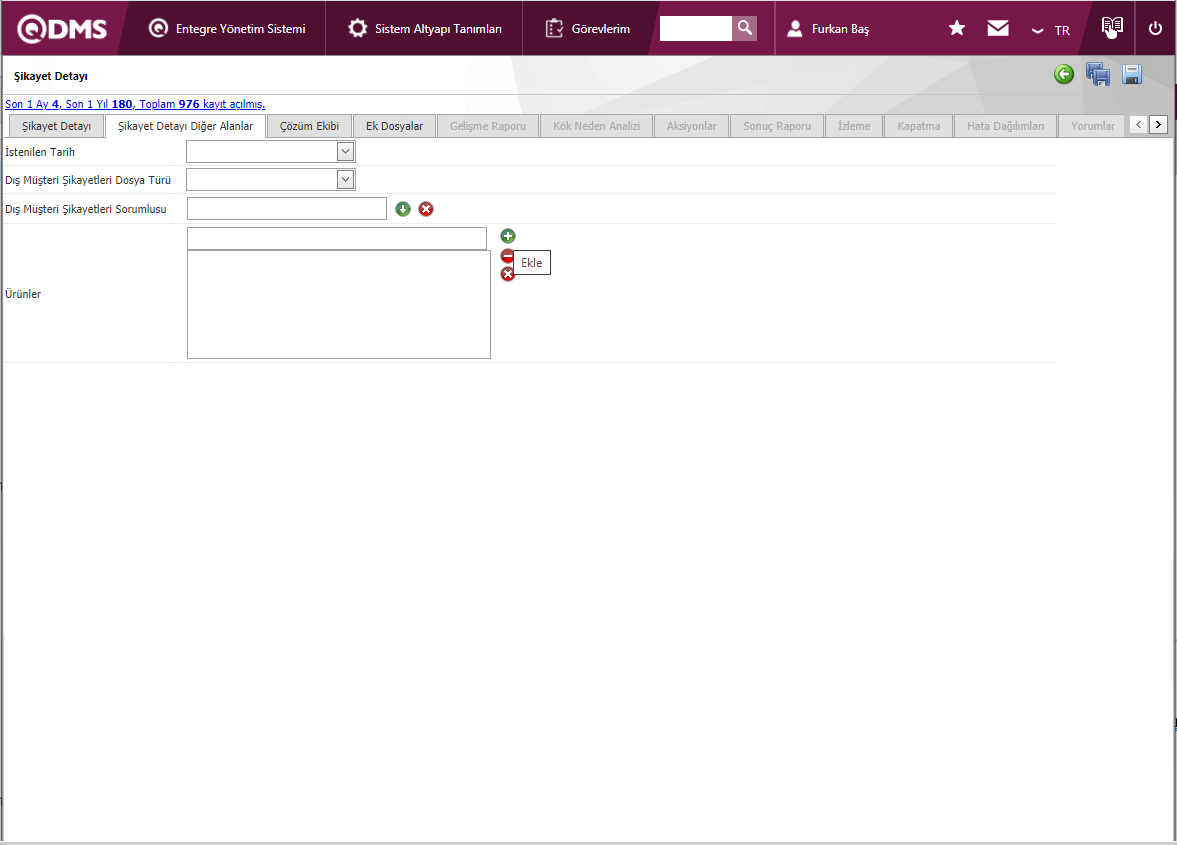Open the help book icon
Image resolution: width=1177 pixels, height=845 pixels.
point(1112,27)
